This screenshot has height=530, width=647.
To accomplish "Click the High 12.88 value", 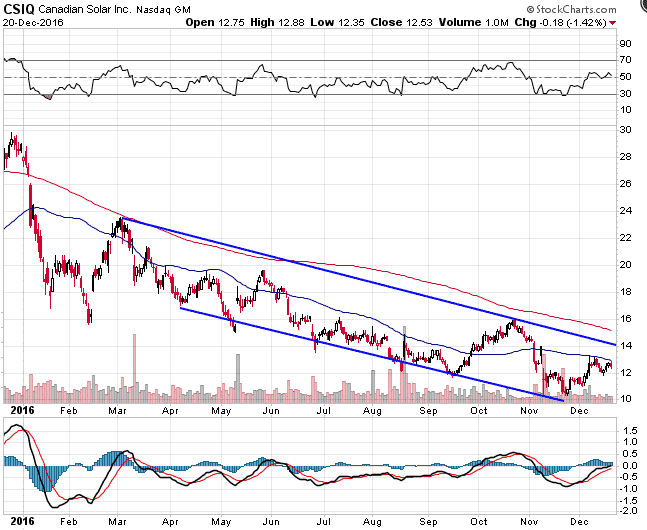I will (x=277, y=22).
